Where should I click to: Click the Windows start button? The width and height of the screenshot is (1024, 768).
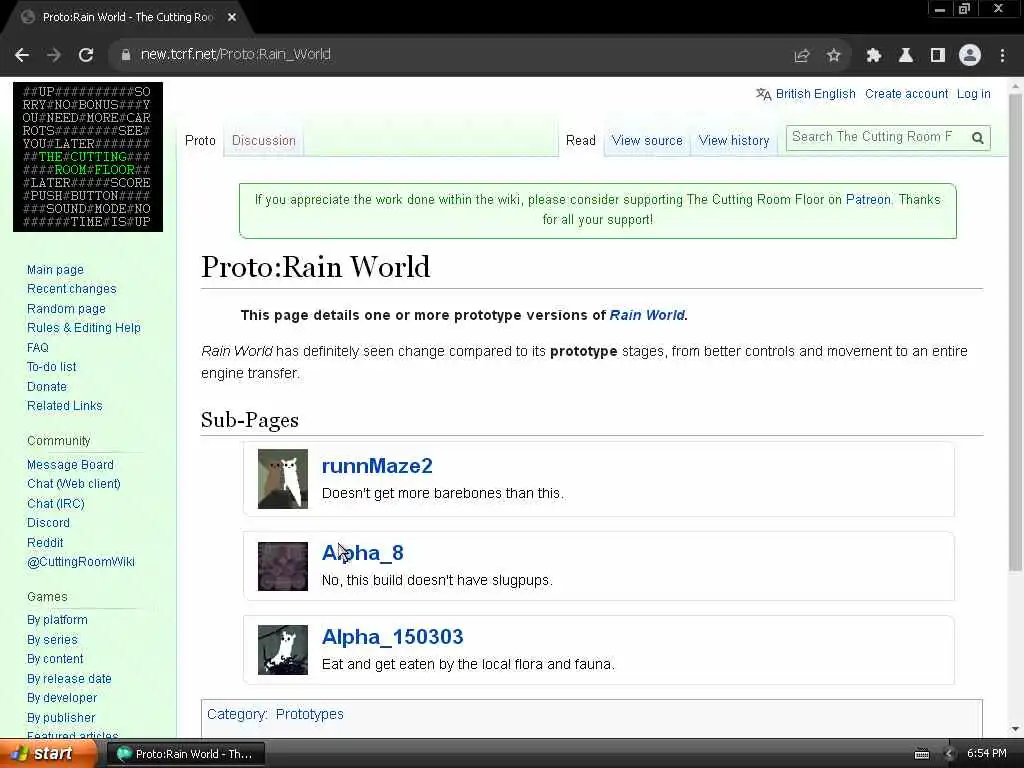pyautogui.click(x=46, y=754)
